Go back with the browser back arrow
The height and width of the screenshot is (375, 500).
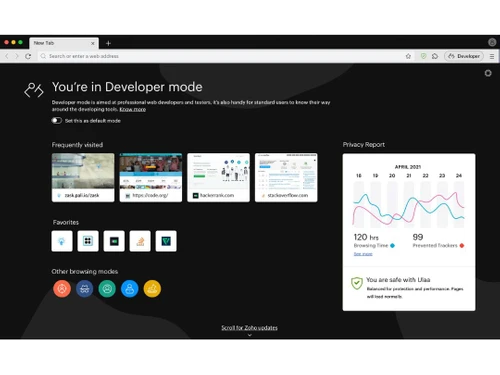click(x=7, y=56)
